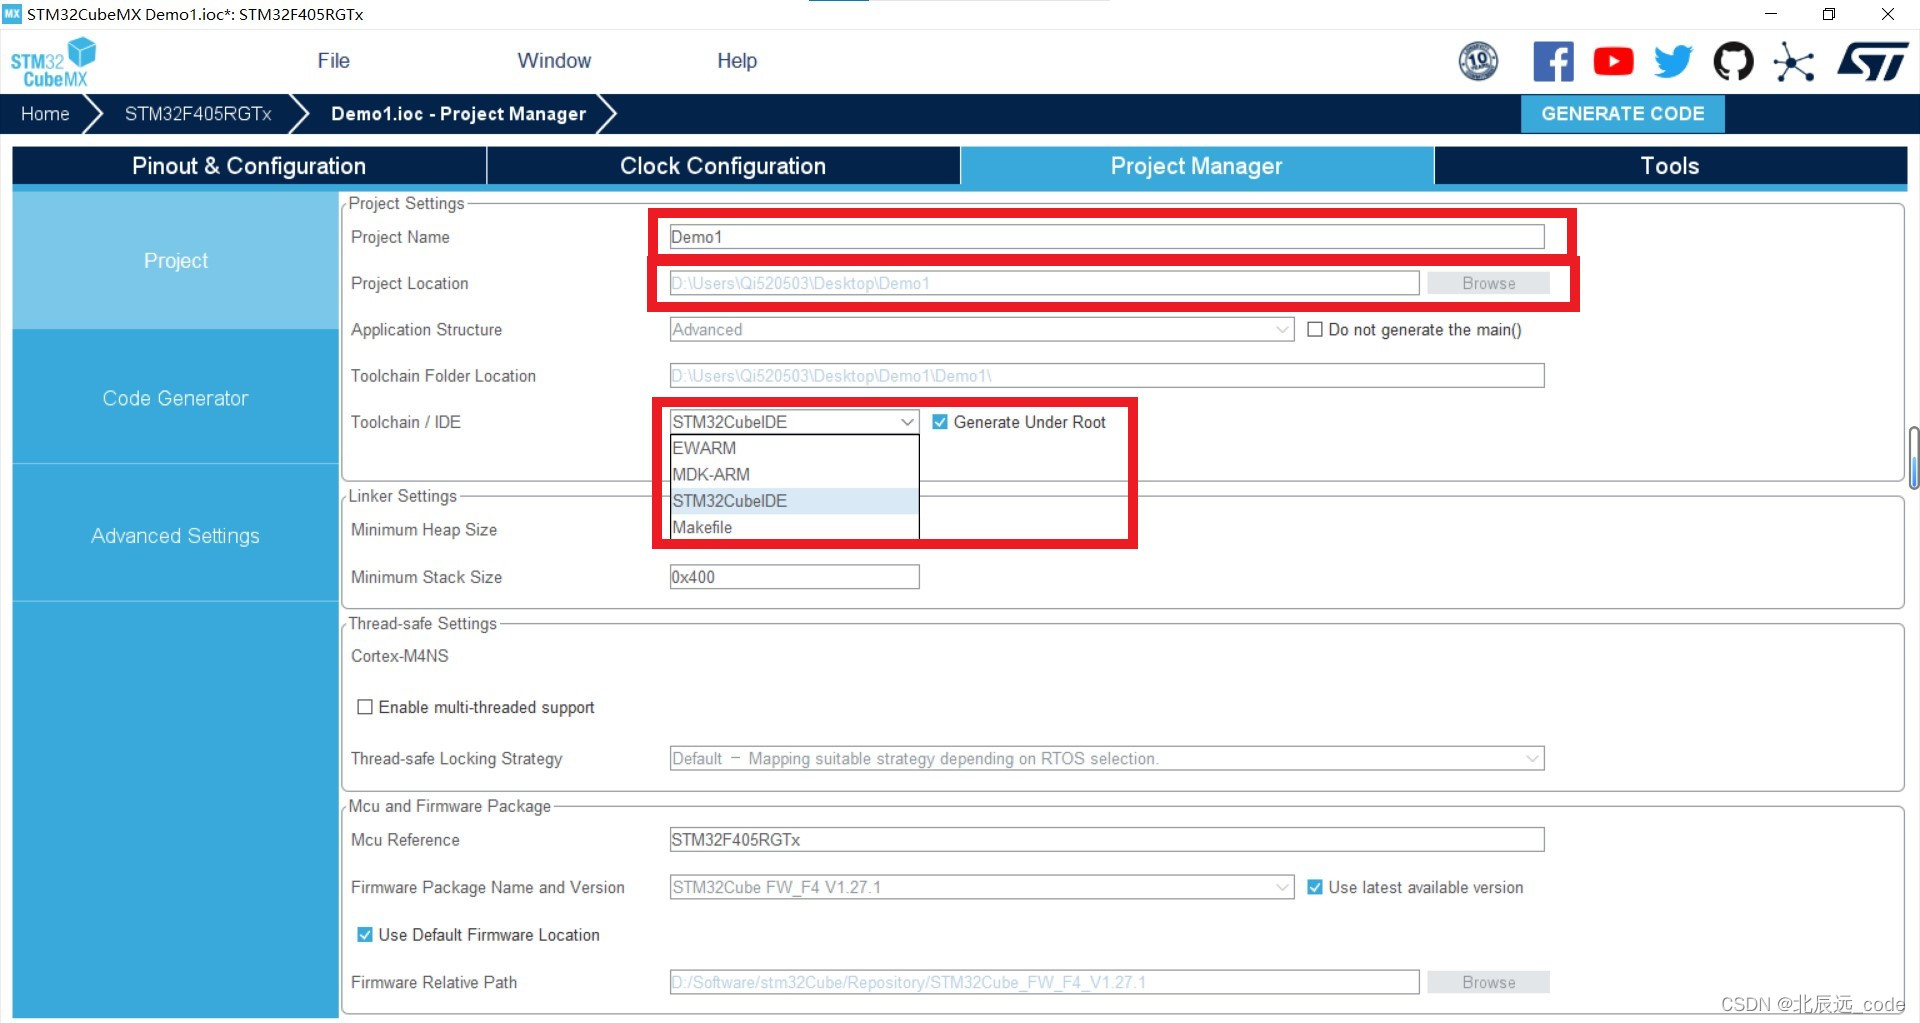
Task: Open the Window menu
Action: pyautogui.click(x=554, y=61)
